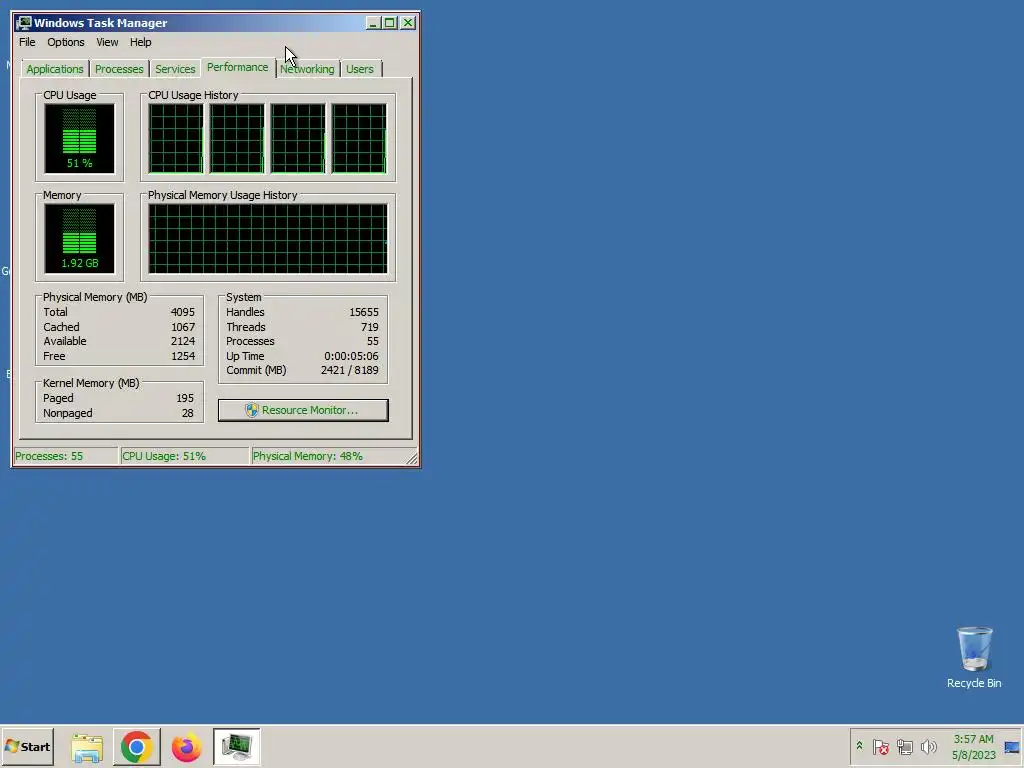Switch to the Networking tab
Viewport: 1024px width, 768px height.
point(307,69)
